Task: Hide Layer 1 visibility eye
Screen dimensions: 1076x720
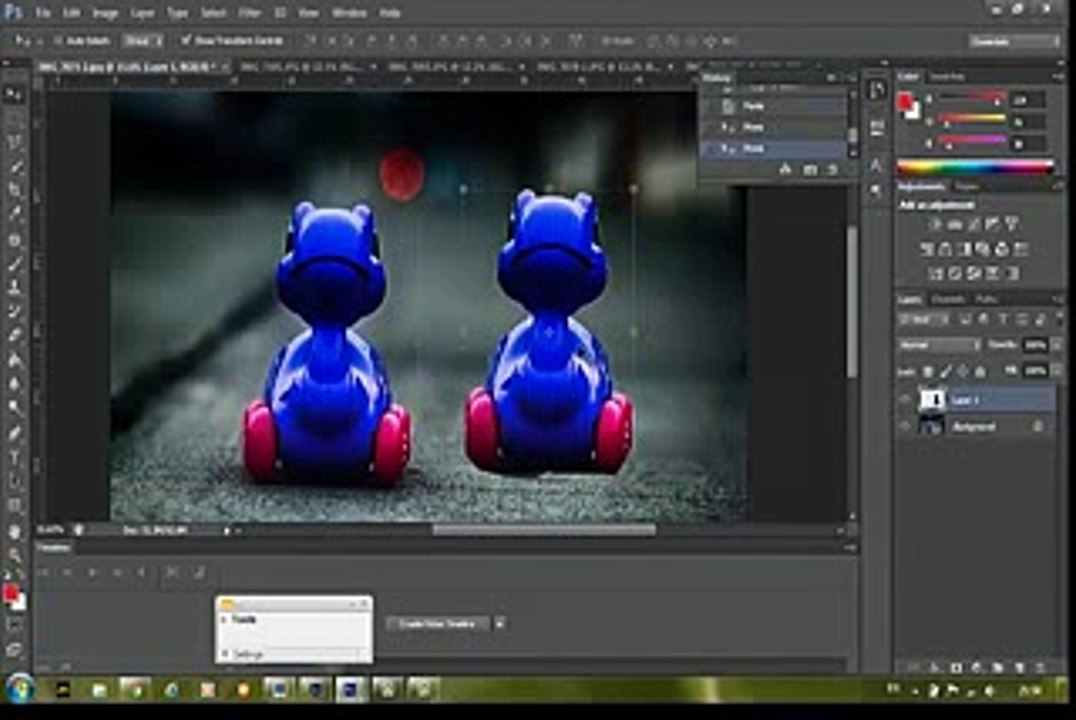Action: [x=906, y=399]
